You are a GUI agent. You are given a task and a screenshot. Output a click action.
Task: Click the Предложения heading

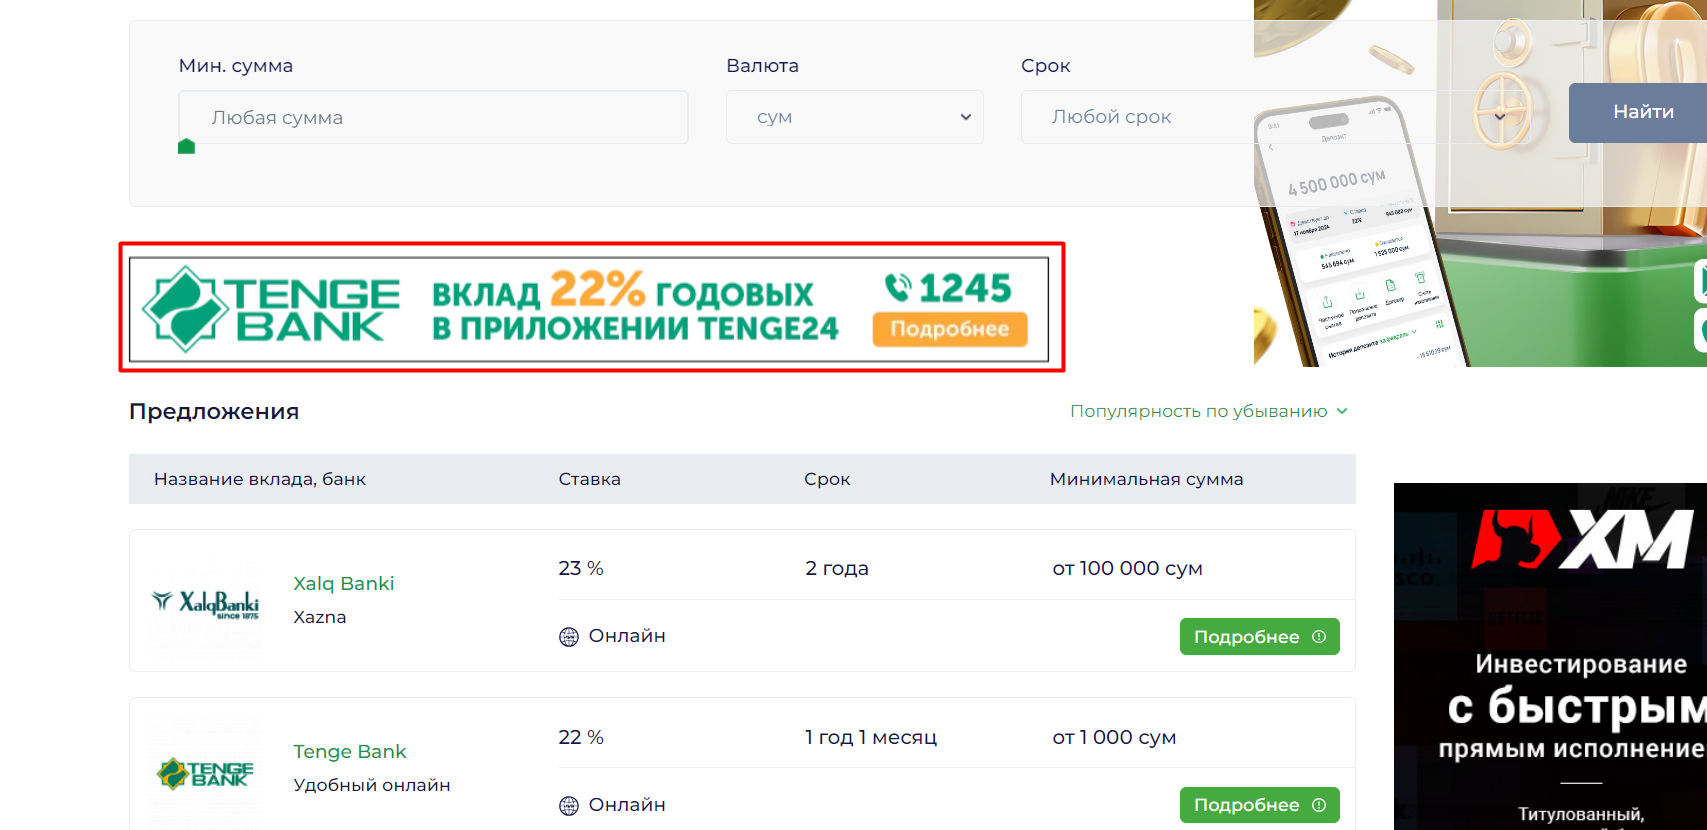(x=214, y=411)
